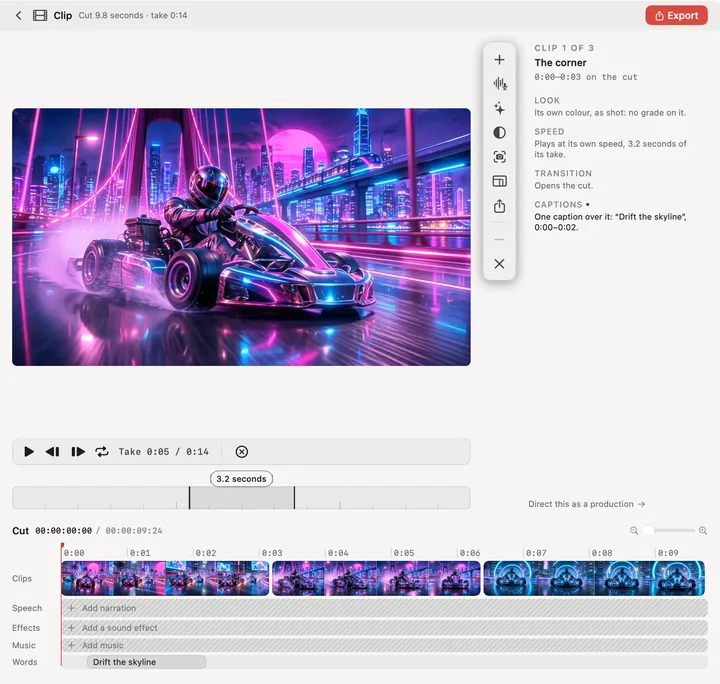
Task: Select the second clip on the timeline
Action: point(376,578)
